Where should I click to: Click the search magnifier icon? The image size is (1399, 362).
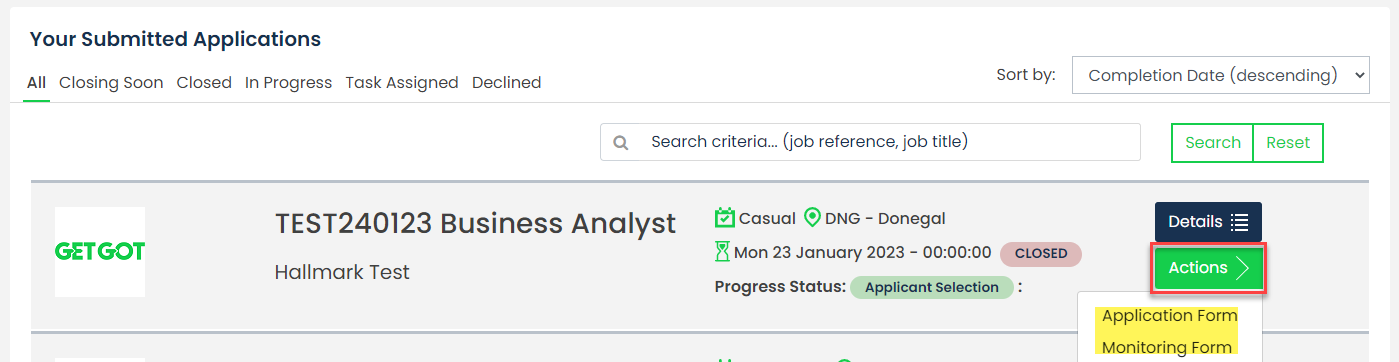[x=621, y=143]
